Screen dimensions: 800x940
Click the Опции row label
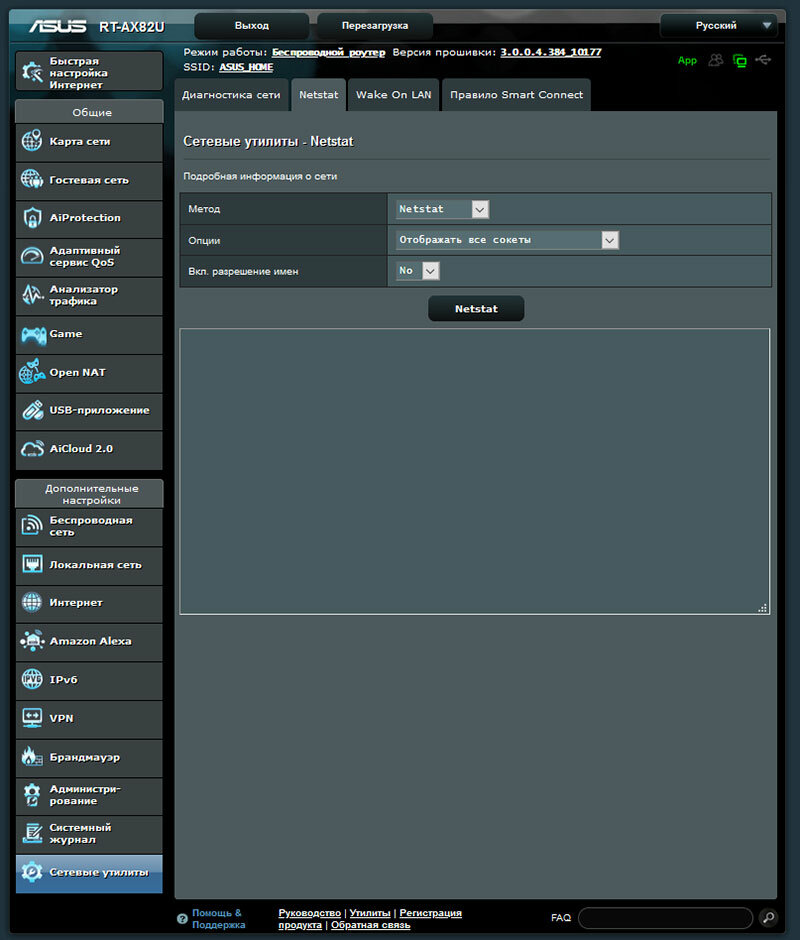pos(204,240)
